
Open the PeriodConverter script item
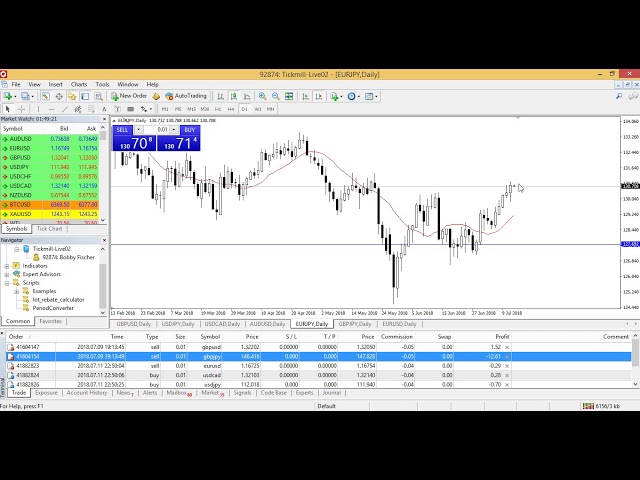tap(52, 306)
